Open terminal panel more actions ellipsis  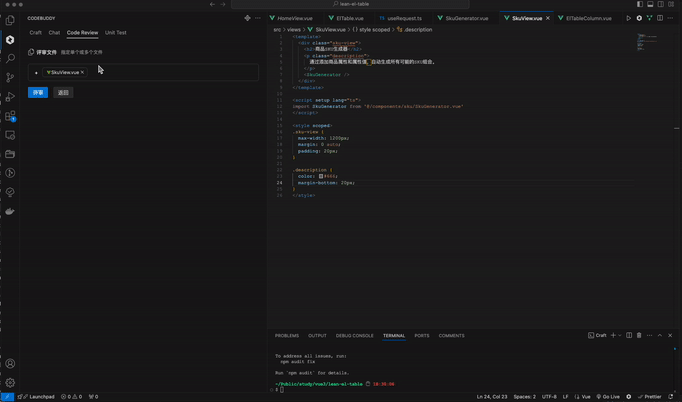point(649,335)
